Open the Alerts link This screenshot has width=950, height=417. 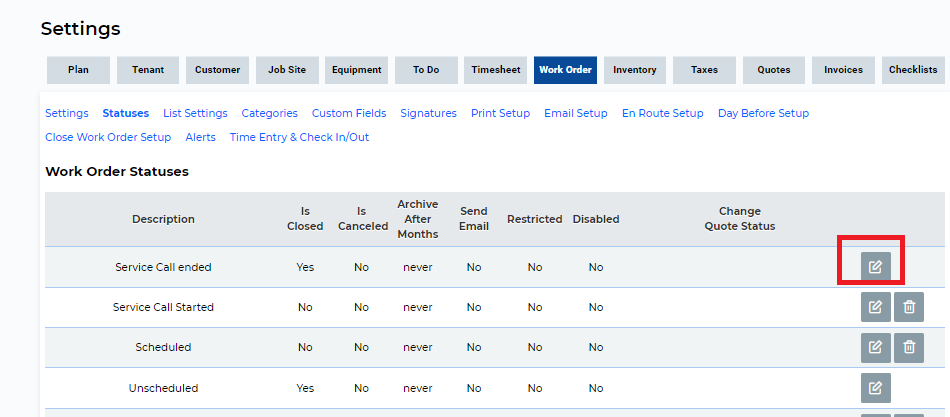[x=201, y=138]
